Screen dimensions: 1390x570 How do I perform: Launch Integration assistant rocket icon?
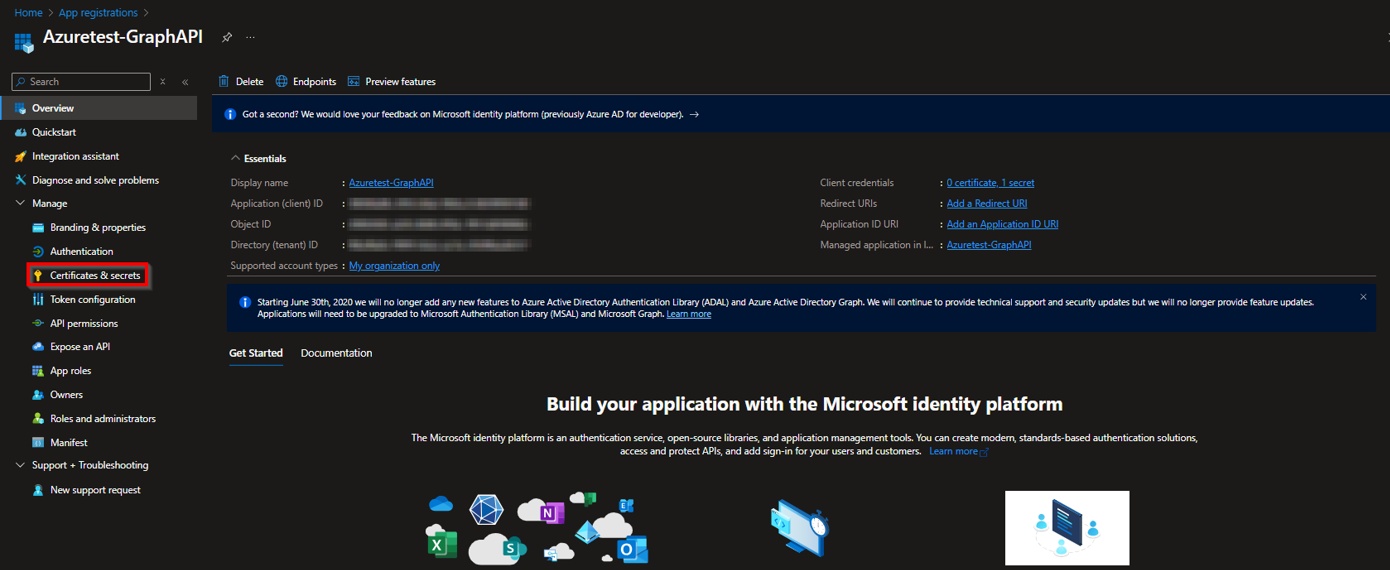tap(21, 156)
